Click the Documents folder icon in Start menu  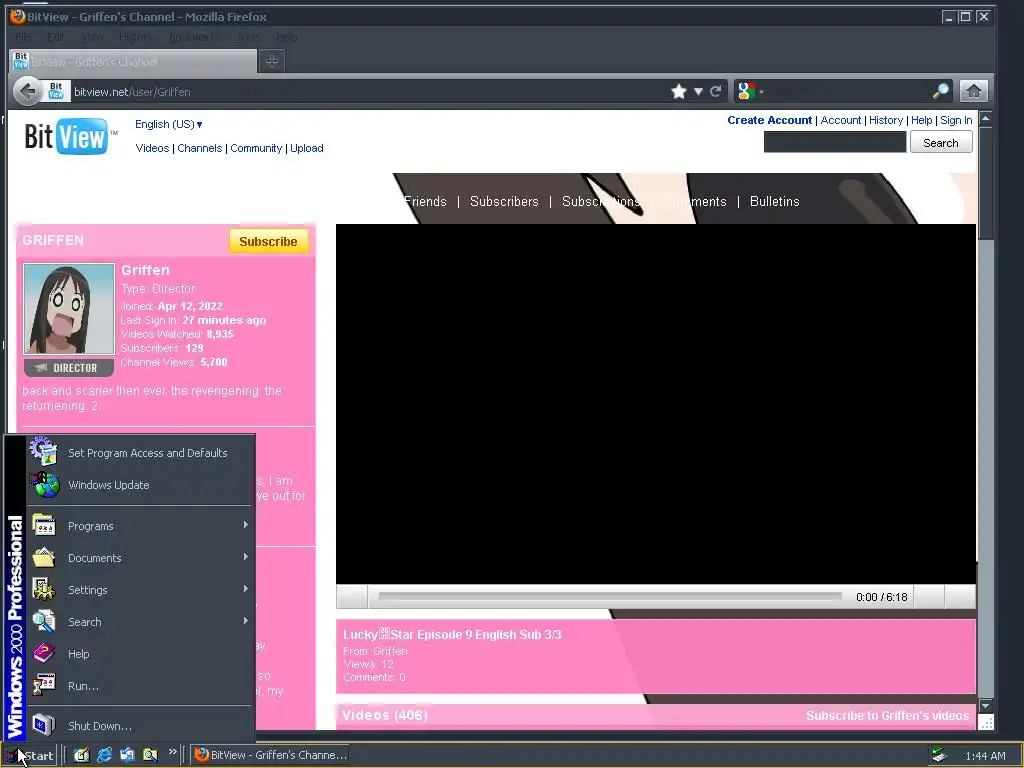tap(44, 557)
